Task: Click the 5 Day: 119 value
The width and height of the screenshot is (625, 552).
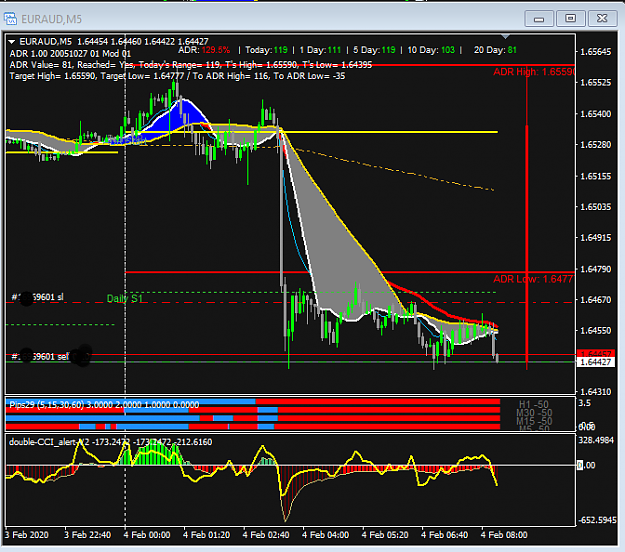Action: [x=374, y=50]
